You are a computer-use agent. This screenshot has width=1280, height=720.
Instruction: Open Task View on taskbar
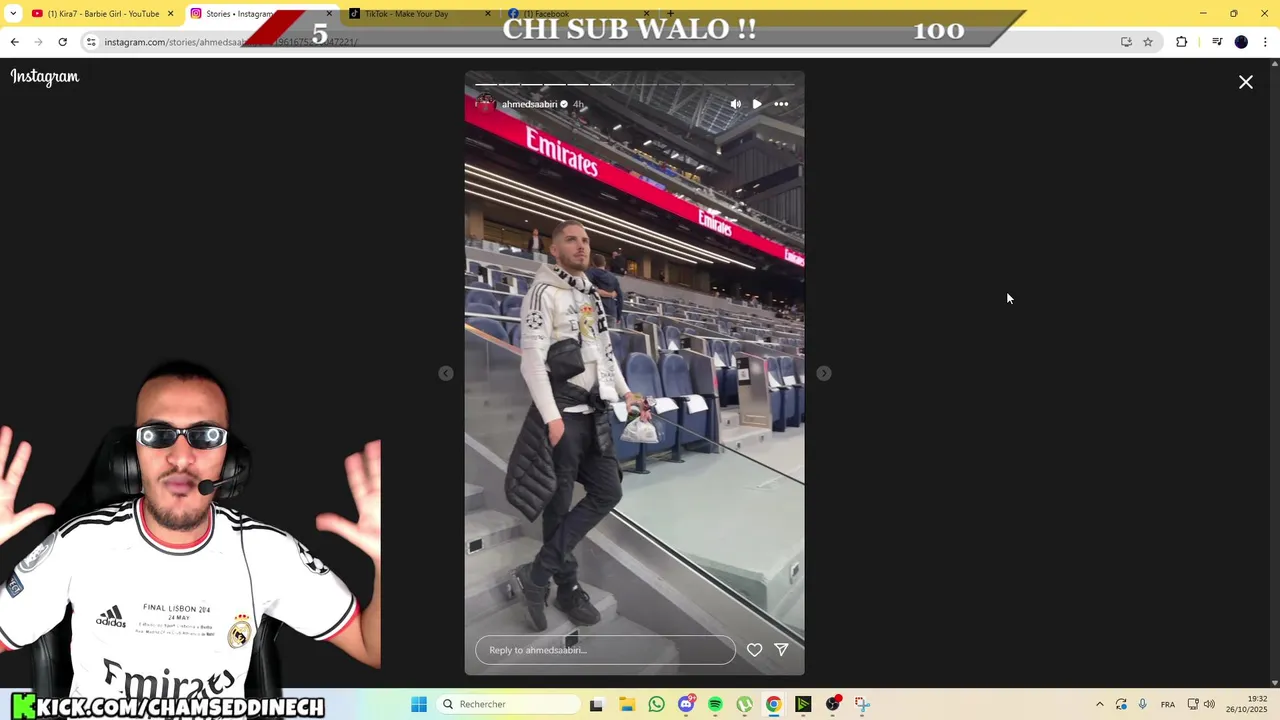pos(596,704)
